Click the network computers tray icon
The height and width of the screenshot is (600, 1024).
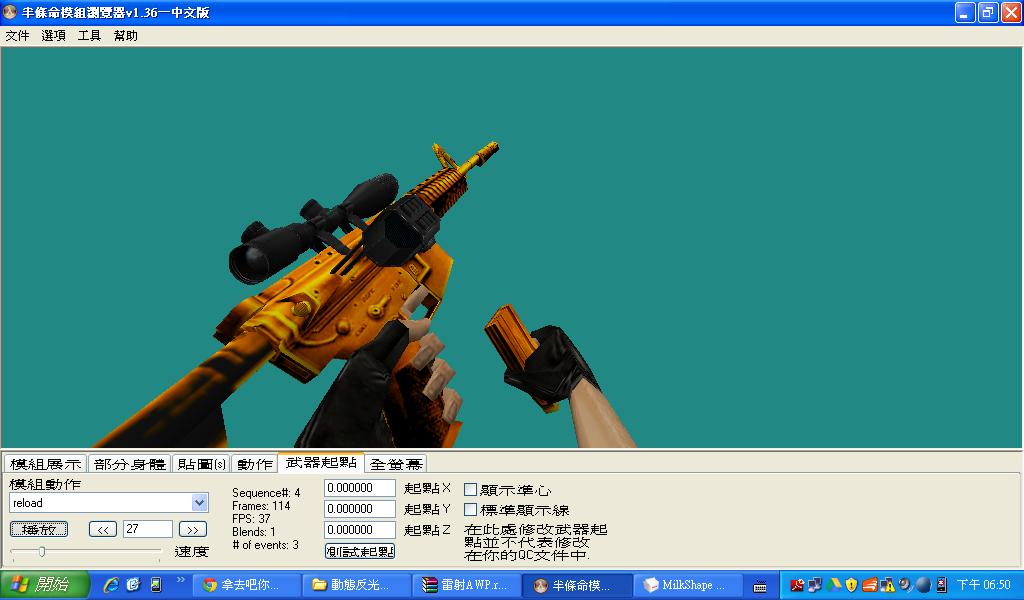tap(814, 585)
